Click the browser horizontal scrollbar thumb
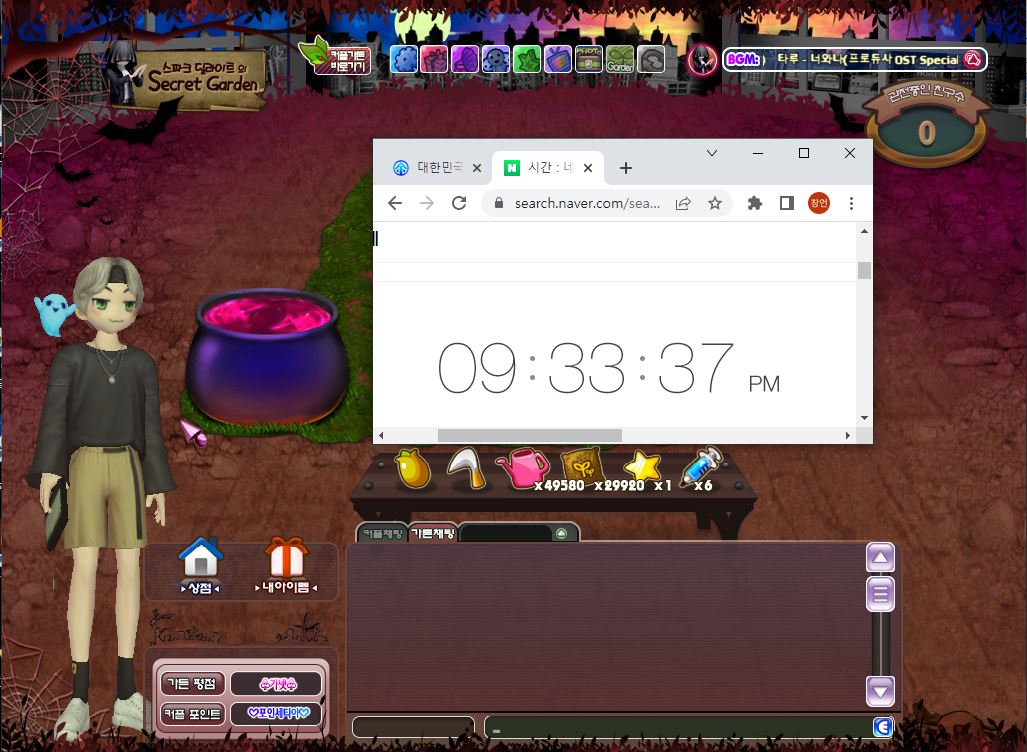 click(530, 436)
